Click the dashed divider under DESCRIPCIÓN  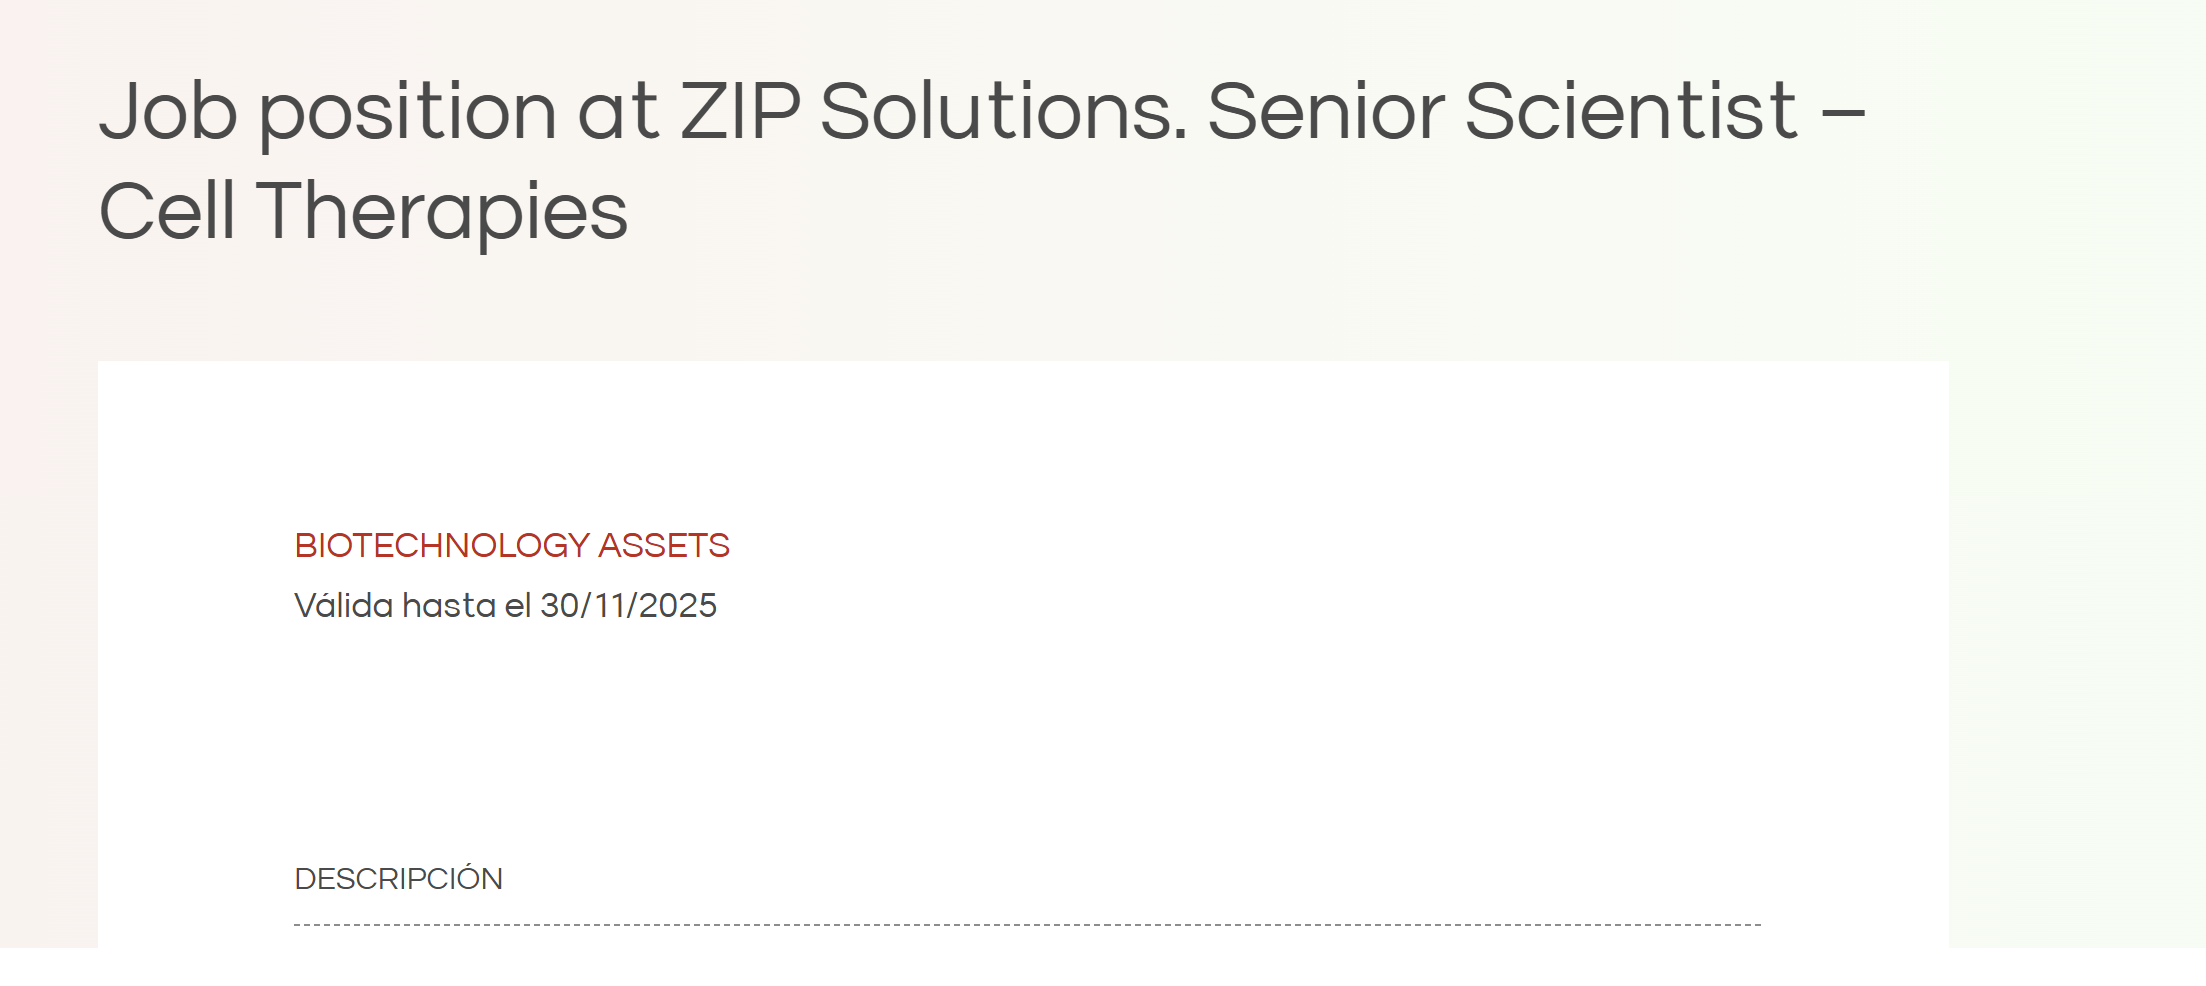1027,925
